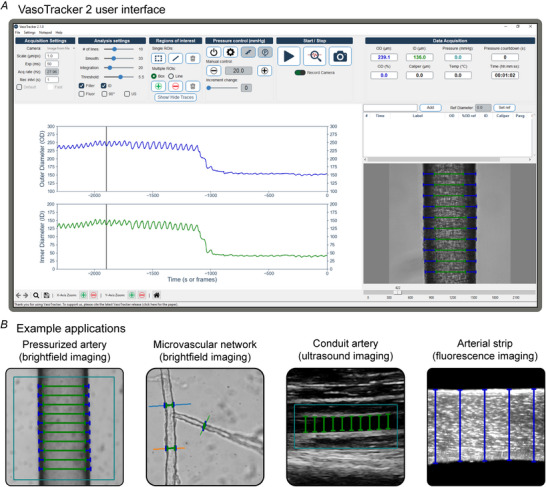This screenshot has width=546, height=487.
Task: Enable the Fluor checkbox
Action: tap(81, 94)
